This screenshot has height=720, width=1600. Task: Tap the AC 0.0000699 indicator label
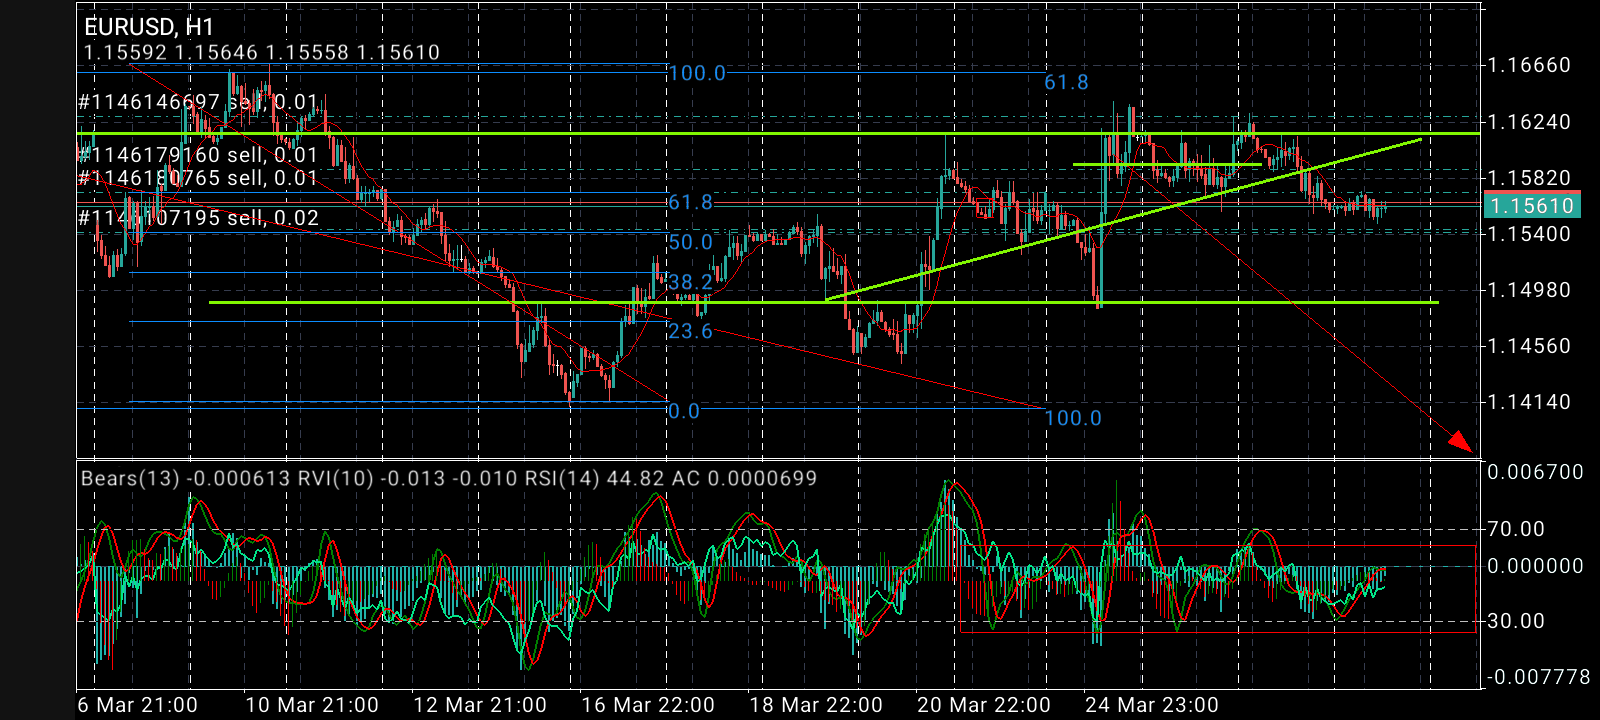pos(744,479)
